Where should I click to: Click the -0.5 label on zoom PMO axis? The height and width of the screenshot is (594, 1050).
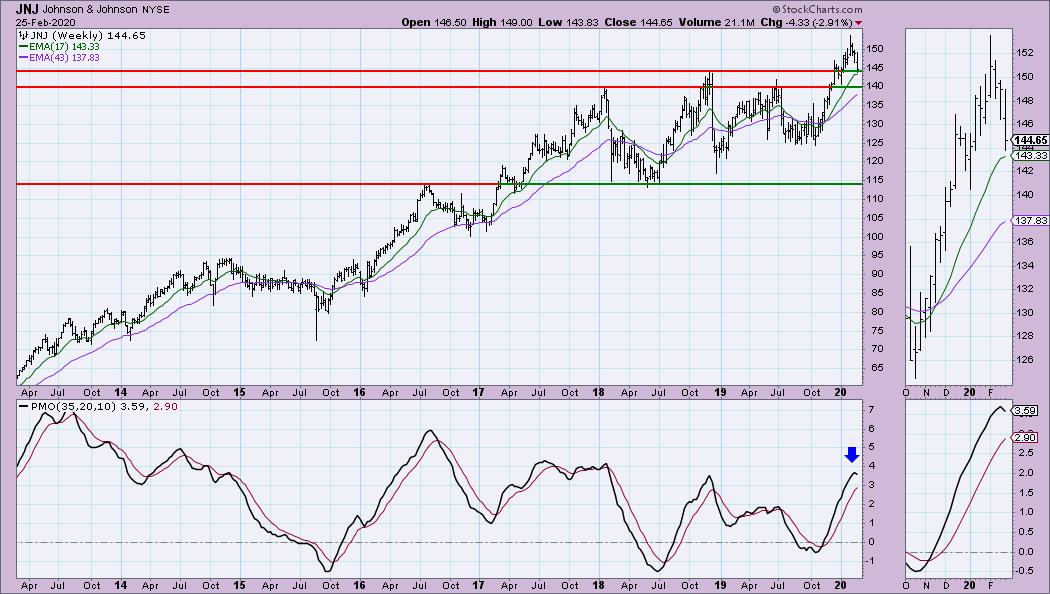click(1024, 571)
